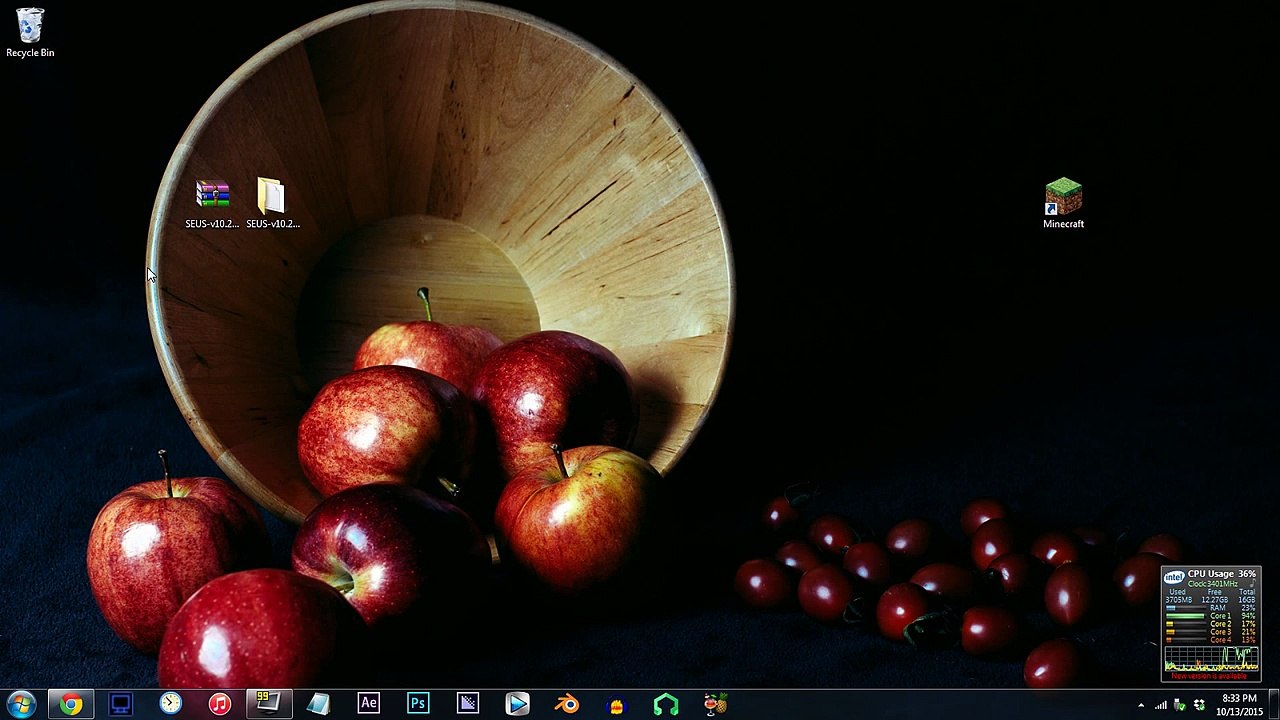Switch to Google Chrome in the taskbar
Viewport: 1280px width, 720px height.
click(x=71, y=704)
